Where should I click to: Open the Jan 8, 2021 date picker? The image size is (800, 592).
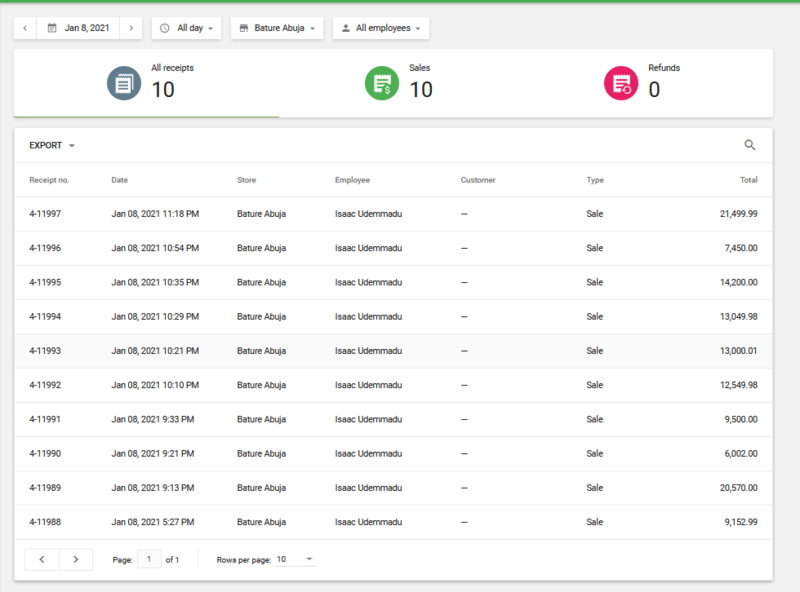[x=78, y=28]
